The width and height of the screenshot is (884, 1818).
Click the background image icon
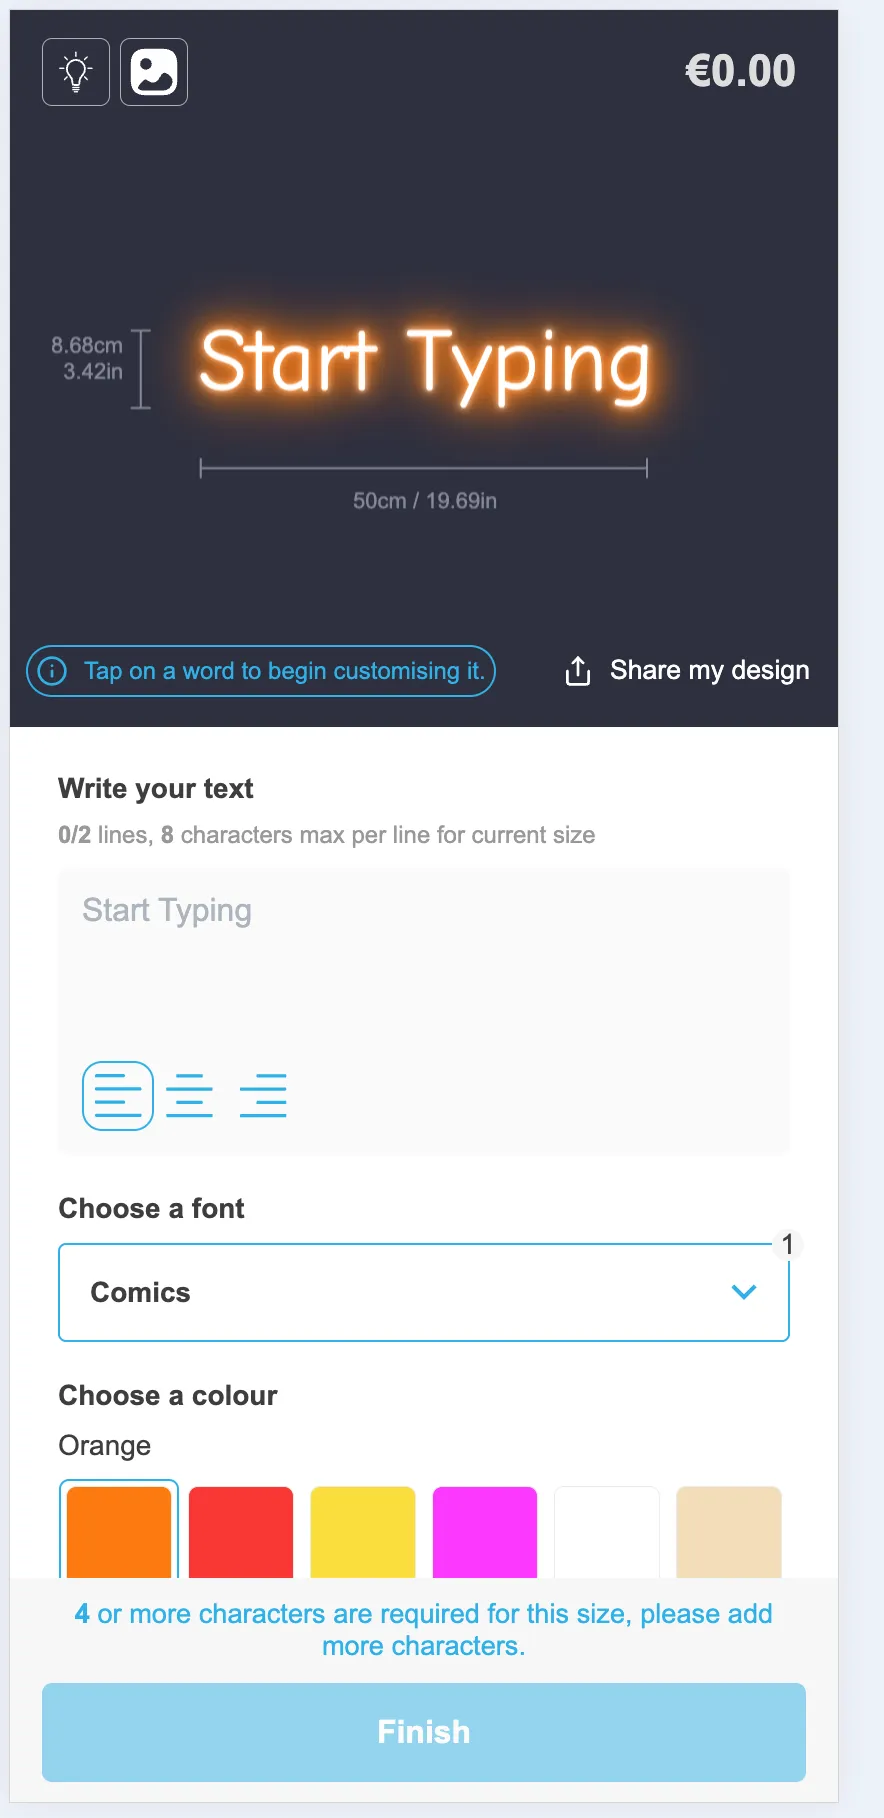[x=154, y=72]
